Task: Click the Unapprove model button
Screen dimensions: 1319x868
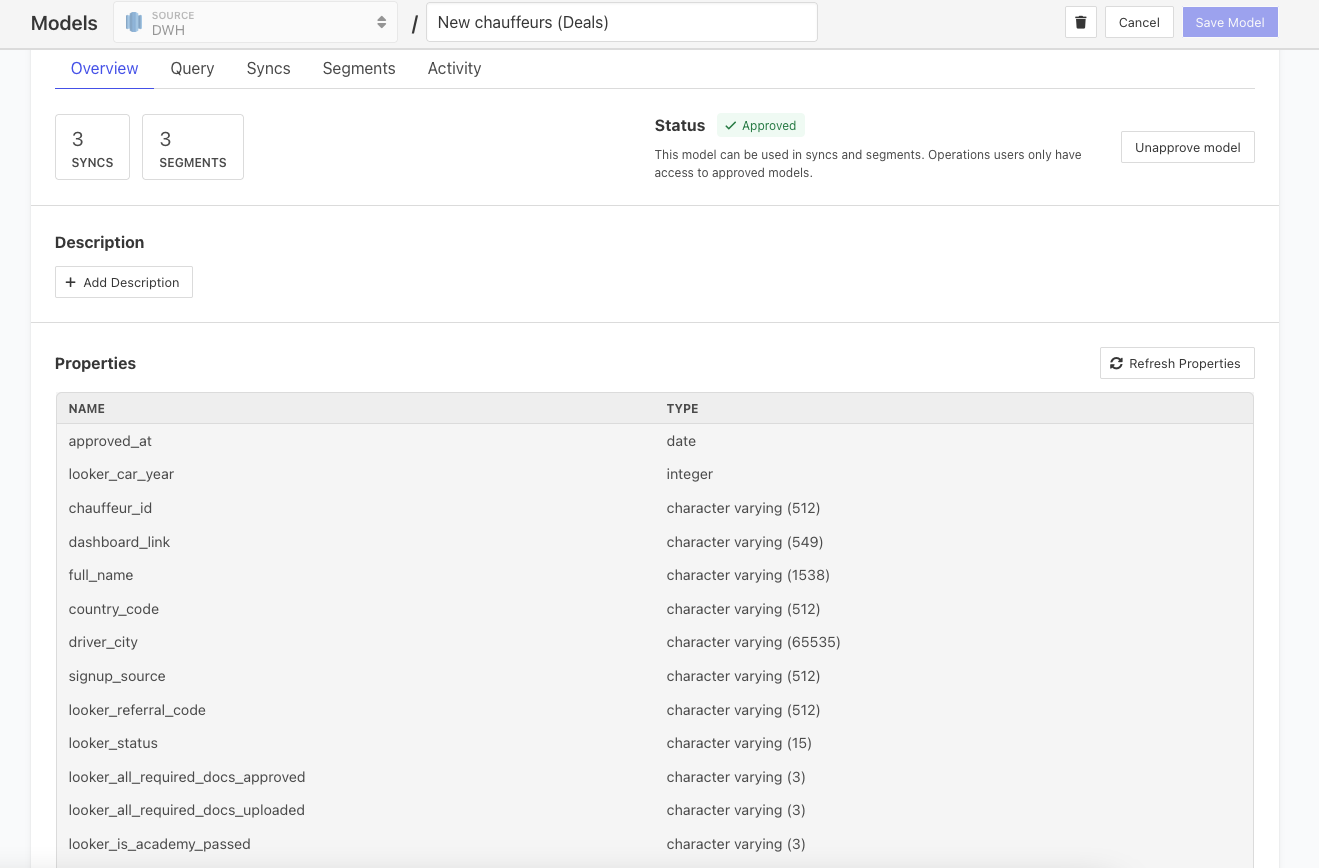Action: tap(1187, 147)
